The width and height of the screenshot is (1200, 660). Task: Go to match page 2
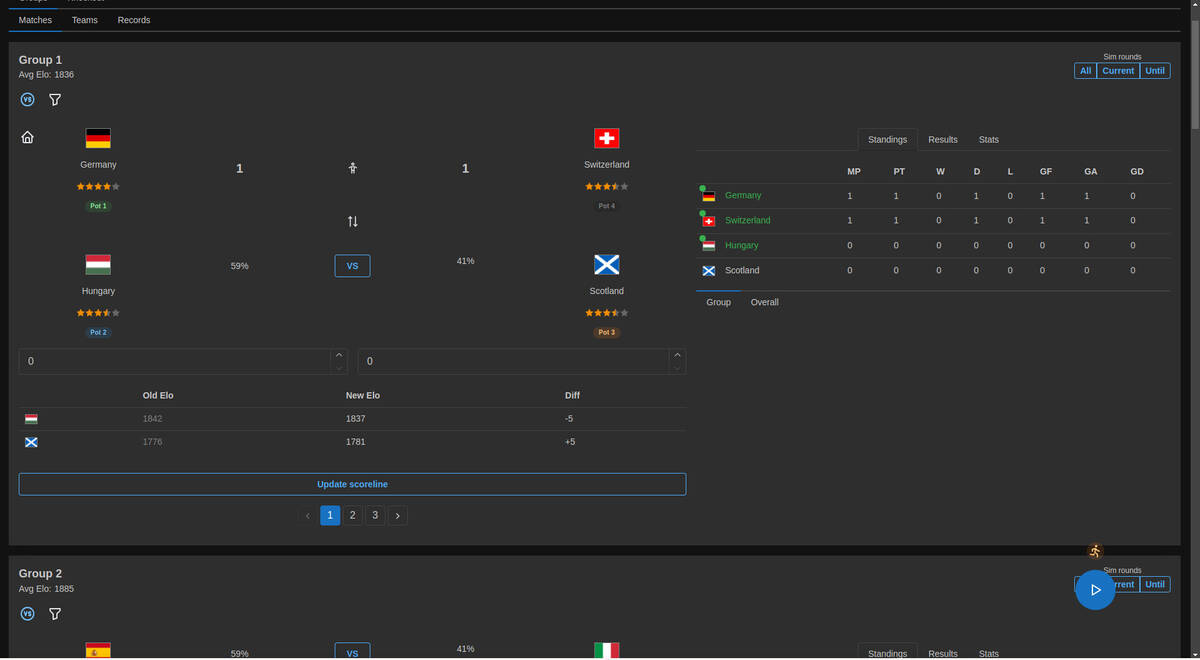[353, 516]
